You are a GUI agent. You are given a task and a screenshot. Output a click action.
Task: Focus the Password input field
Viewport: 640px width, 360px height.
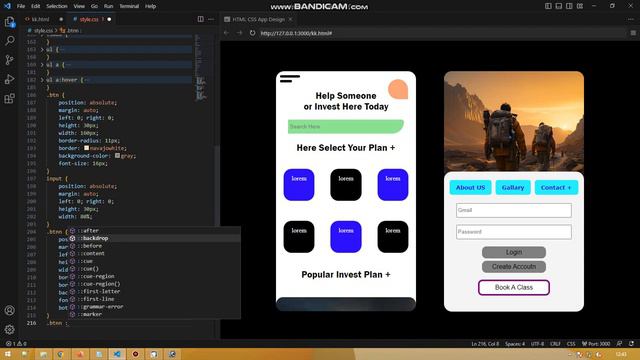(513, 232)
